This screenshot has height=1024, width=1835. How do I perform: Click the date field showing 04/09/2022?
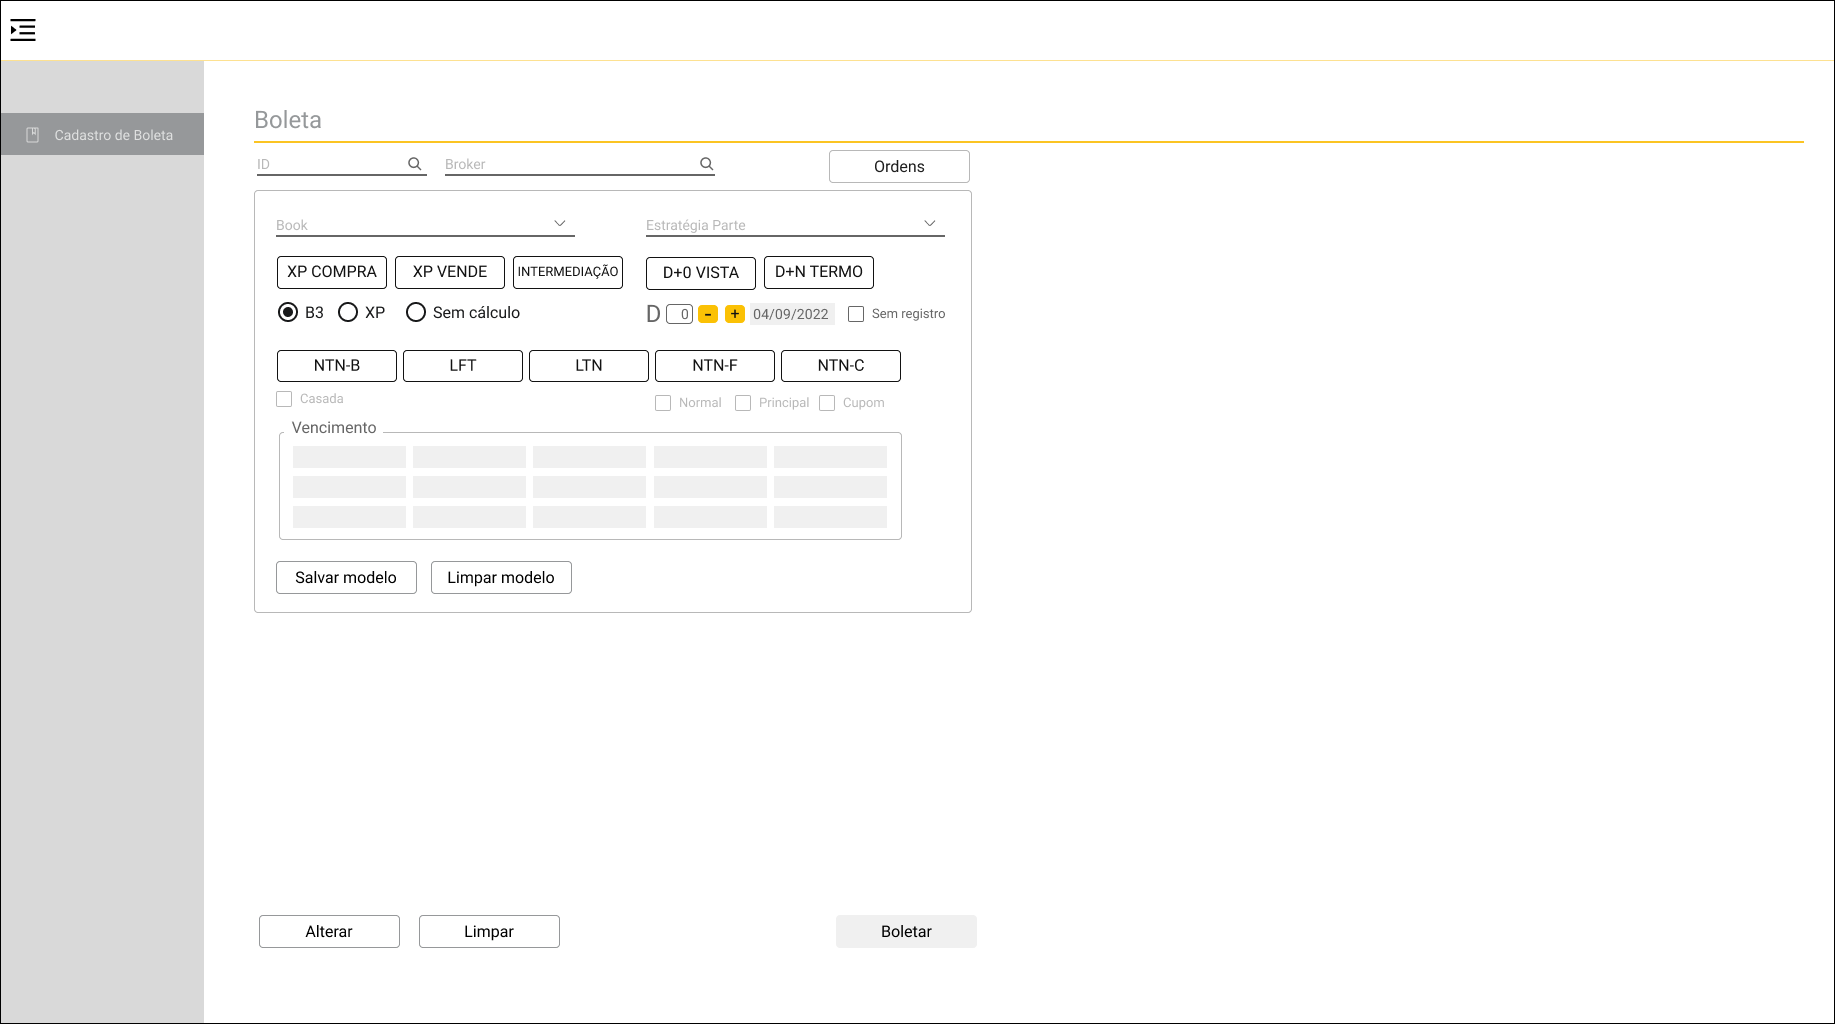(791, 314)
